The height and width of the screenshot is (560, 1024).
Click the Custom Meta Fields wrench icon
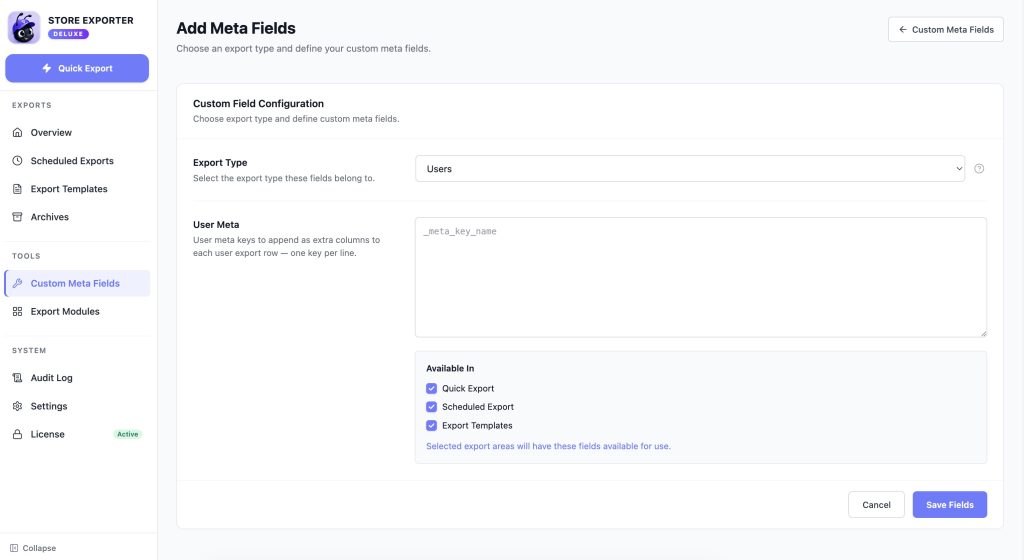pos(18,283)
